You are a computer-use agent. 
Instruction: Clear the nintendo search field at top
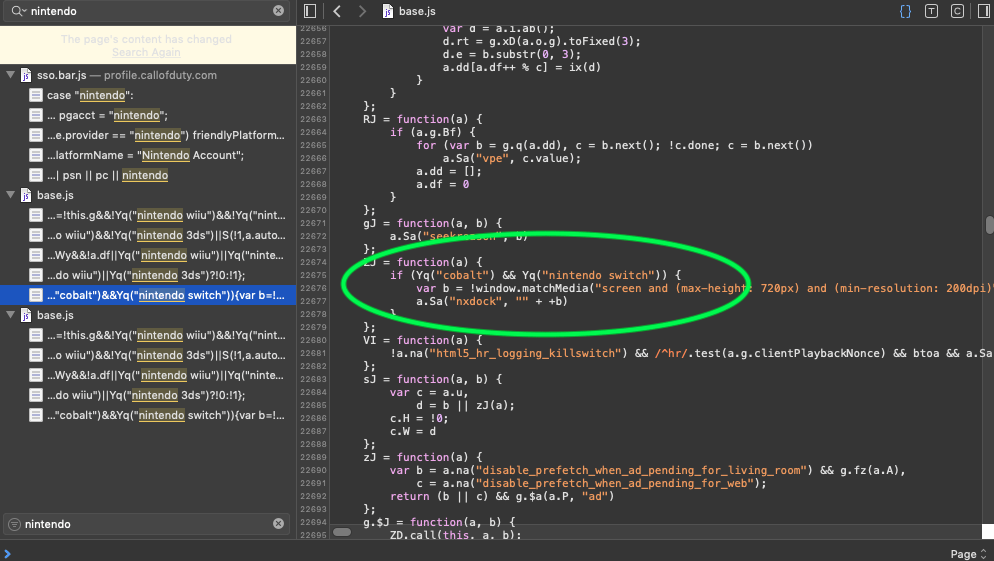tap(278, 11)
